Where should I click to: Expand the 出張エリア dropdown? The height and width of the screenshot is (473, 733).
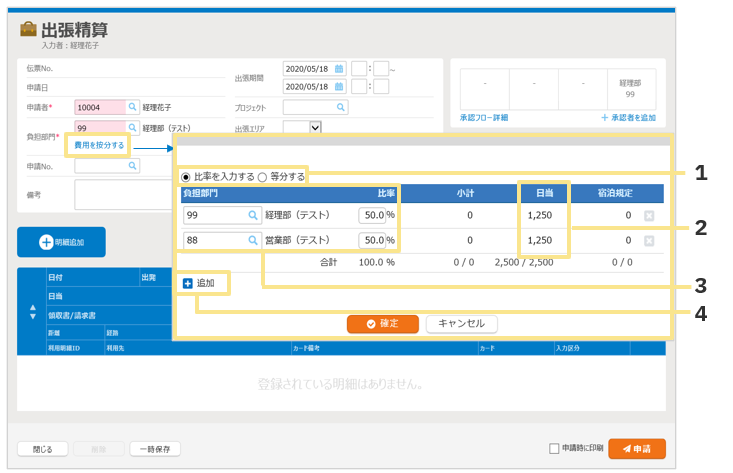click(x=315, y=127)
